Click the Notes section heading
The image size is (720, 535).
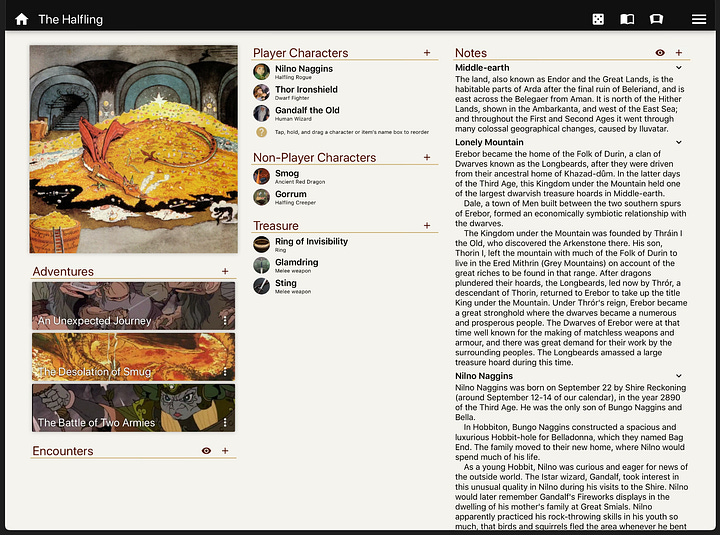[x=471, y=53]
